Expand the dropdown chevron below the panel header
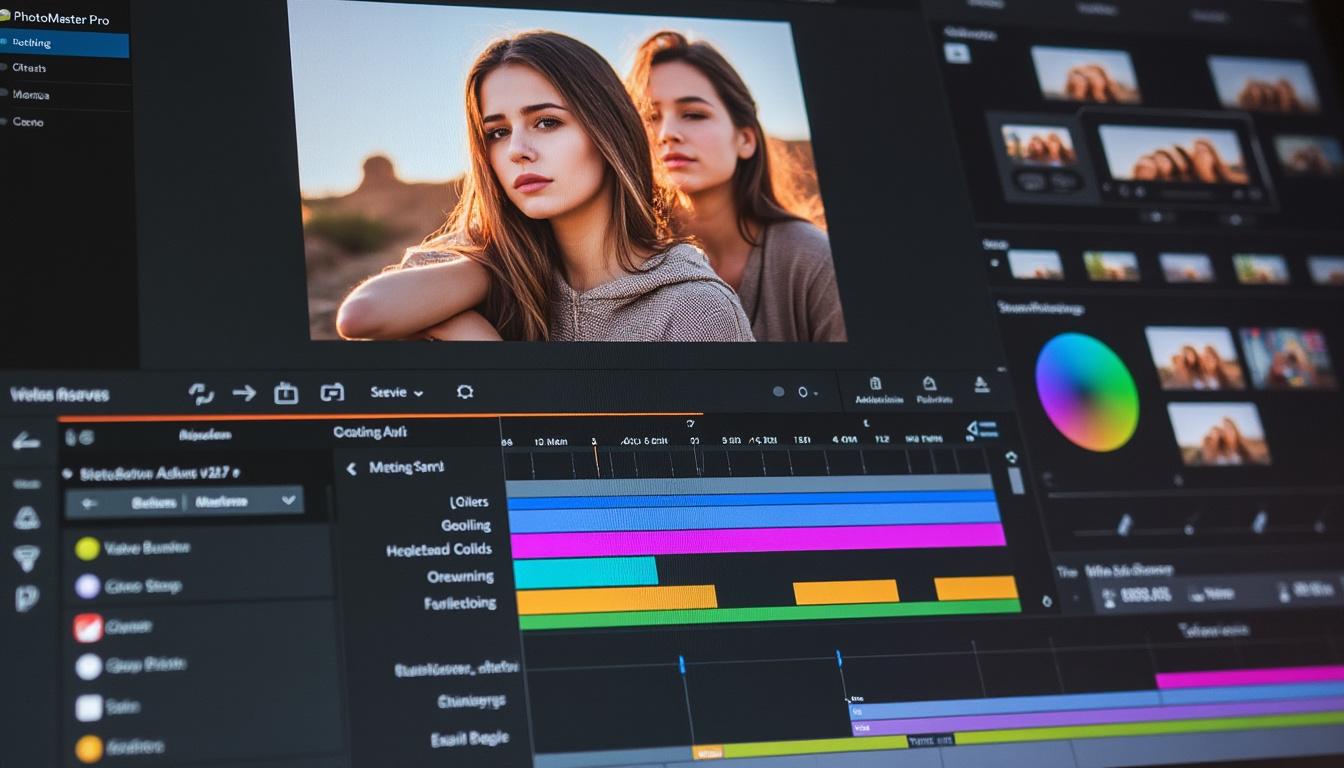 (x=289, y=500)
